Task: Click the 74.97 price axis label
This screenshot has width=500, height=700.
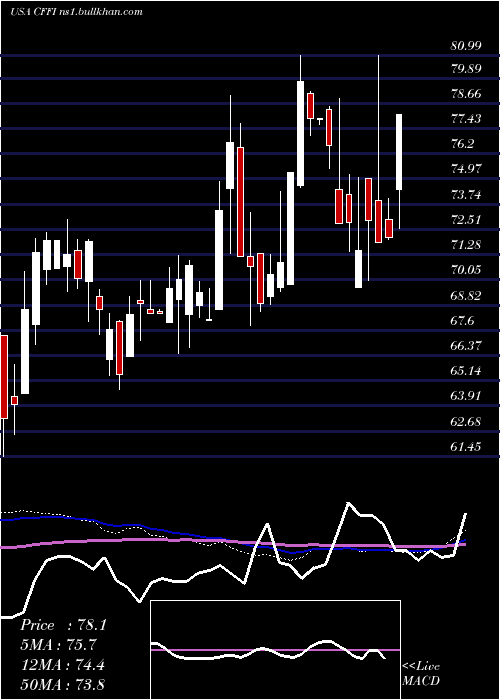Action: tap(466, 169)
